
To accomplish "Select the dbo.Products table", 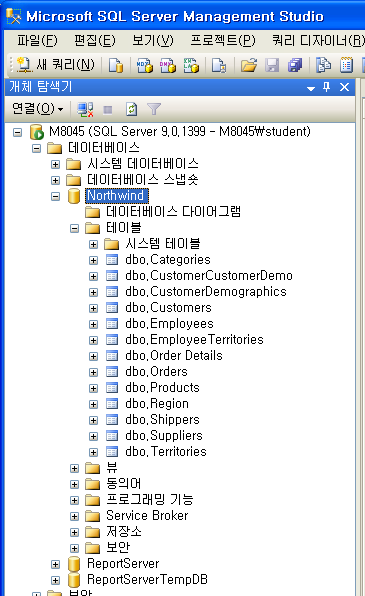I will (x=162, y=387).
